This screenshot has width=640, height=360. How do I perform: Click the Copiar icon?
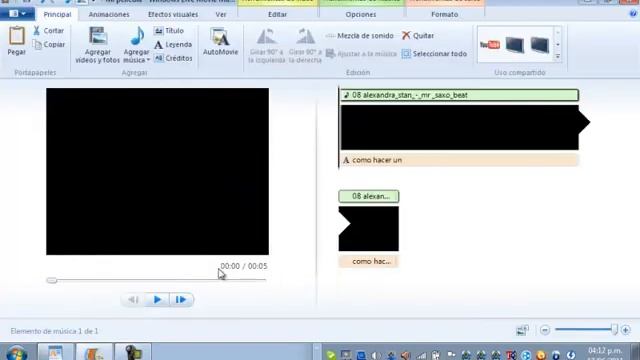pyautogui.click(x=37, y=44)
